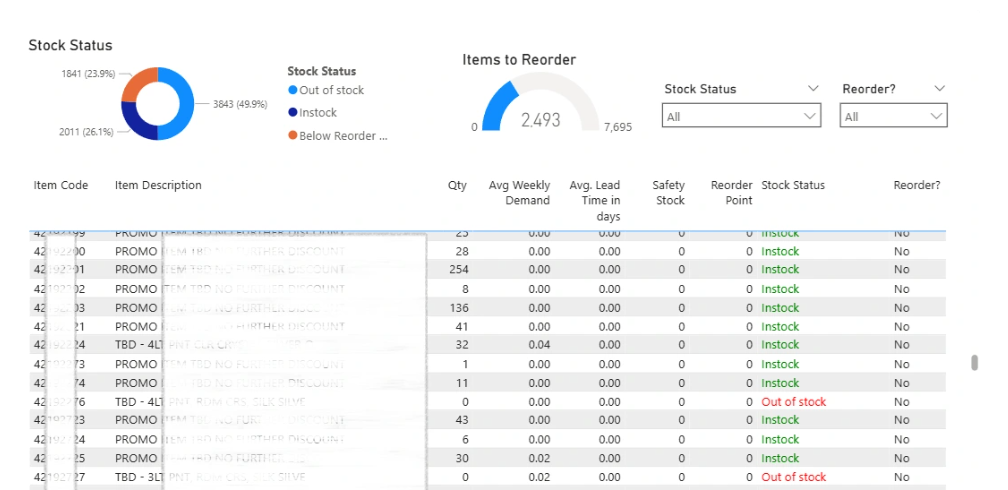
Task: Sort by Qty column header
Action: (457, 185)
